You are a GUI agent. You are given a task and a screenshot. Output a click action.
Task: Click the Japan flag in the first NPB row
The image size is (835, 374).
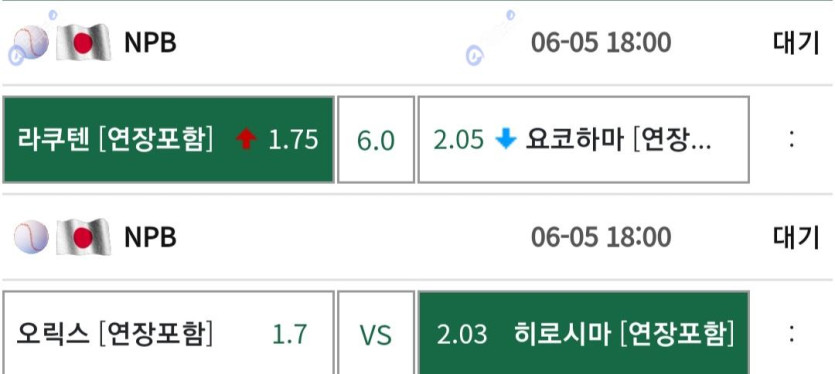point(84,42)
